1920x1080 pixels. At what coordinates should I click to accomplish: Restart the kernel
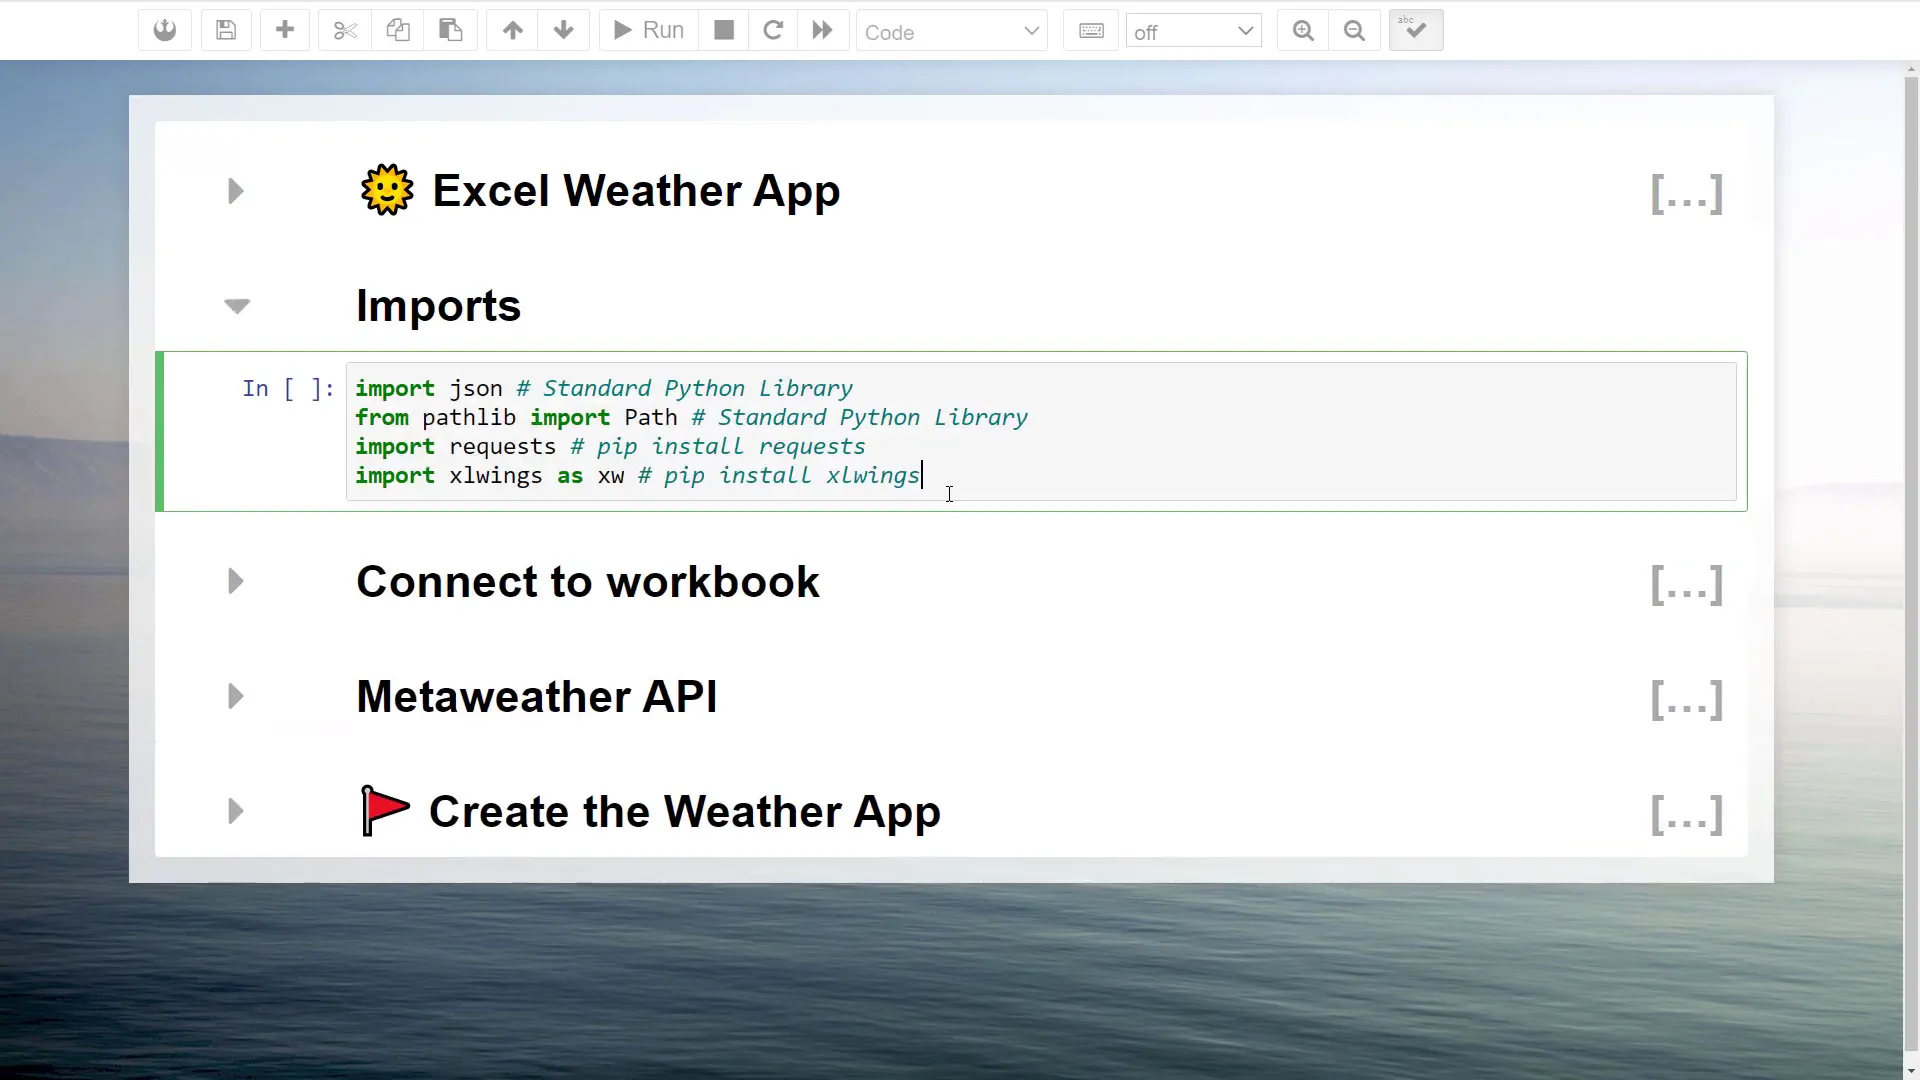click(x=773, y=30)
